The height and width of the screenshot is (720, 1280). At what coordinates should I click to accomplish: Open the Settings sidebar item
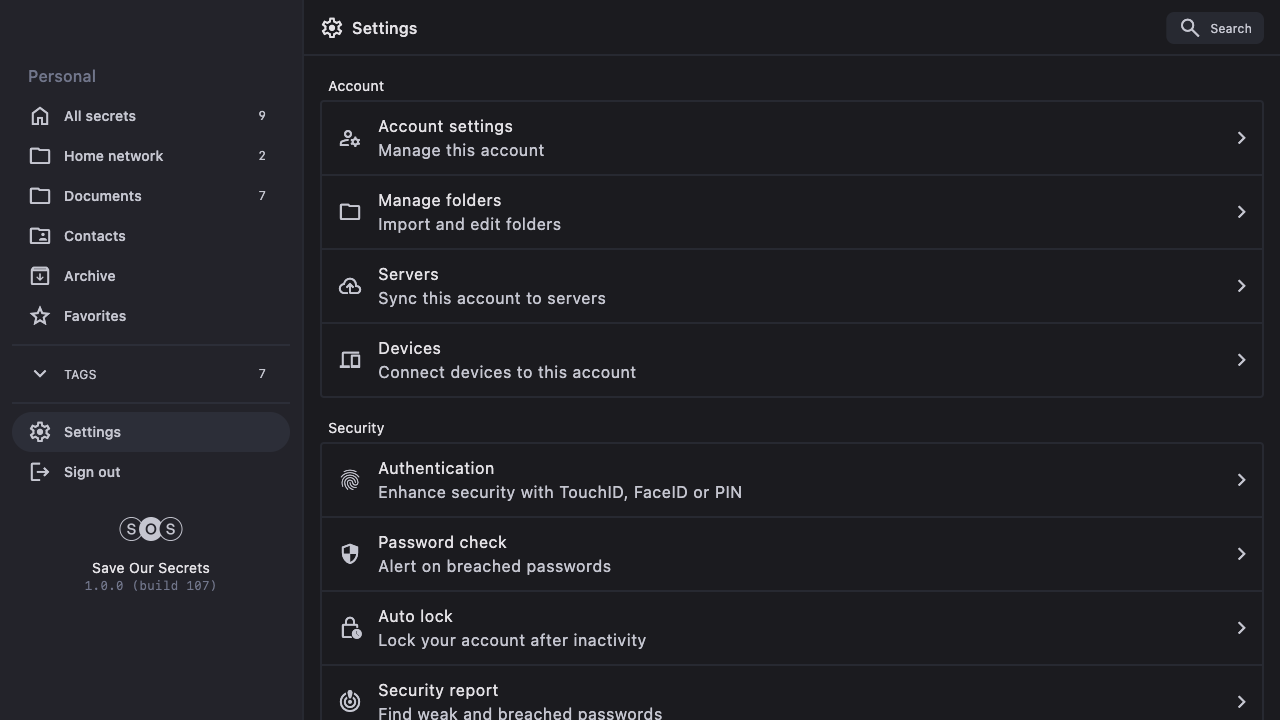pyautogui.click(x=92, y=432)
